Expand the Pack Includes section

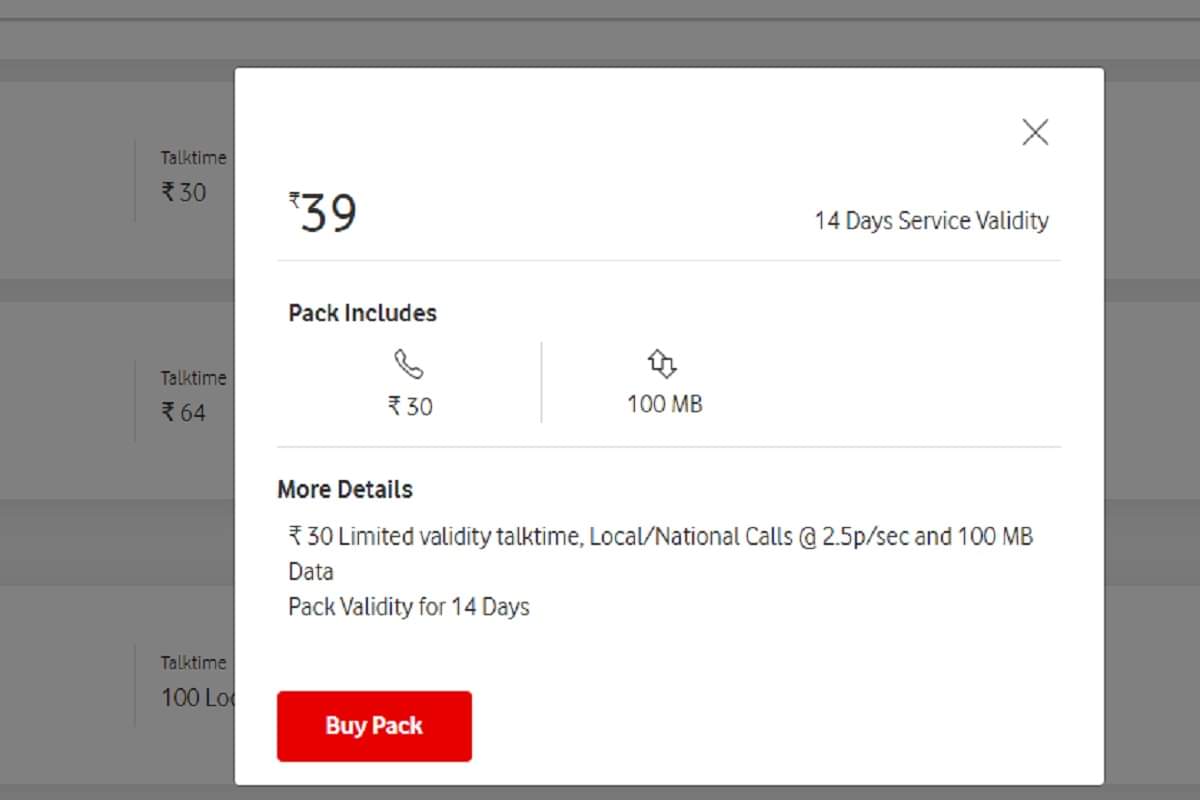362,312
